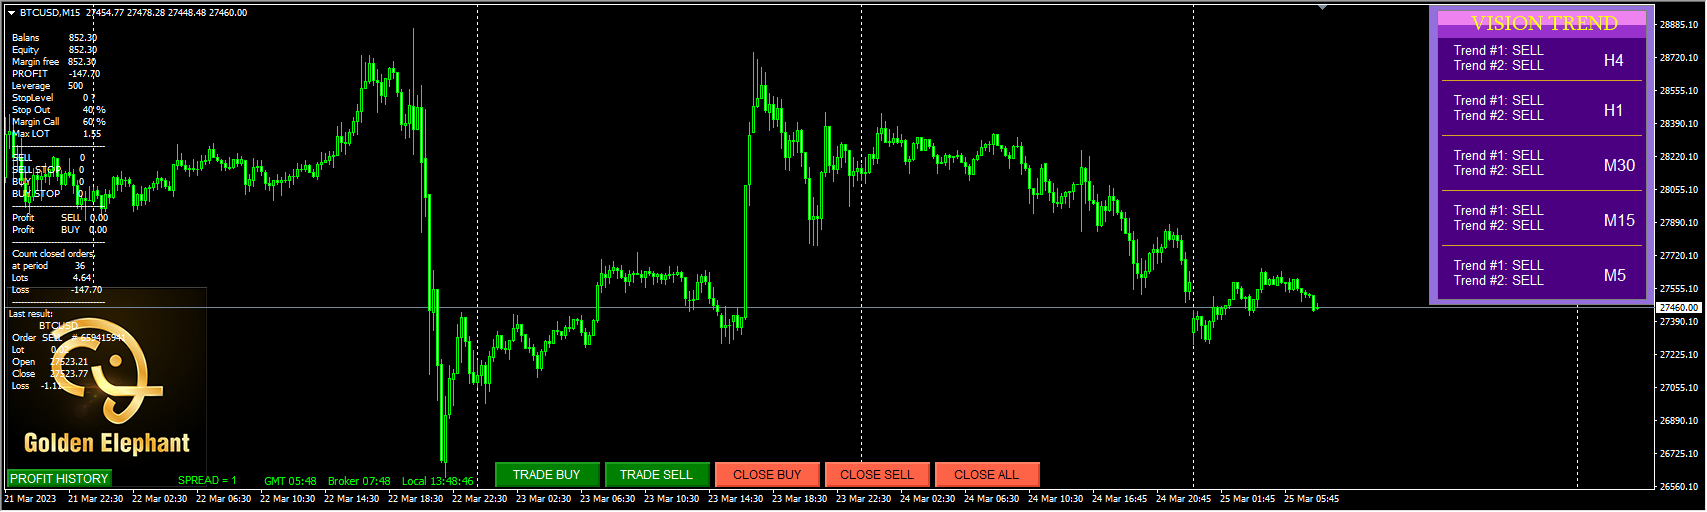
Task: Click the VISION TREND panel title
Action: click(x=1544, y=23)
